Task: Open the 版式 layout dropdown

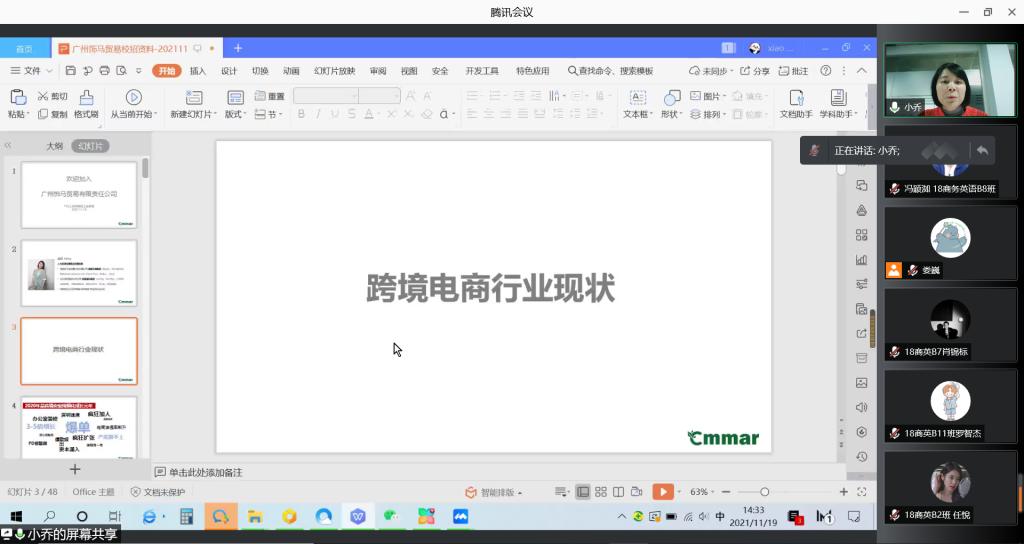Action: (x=236, y=114)
